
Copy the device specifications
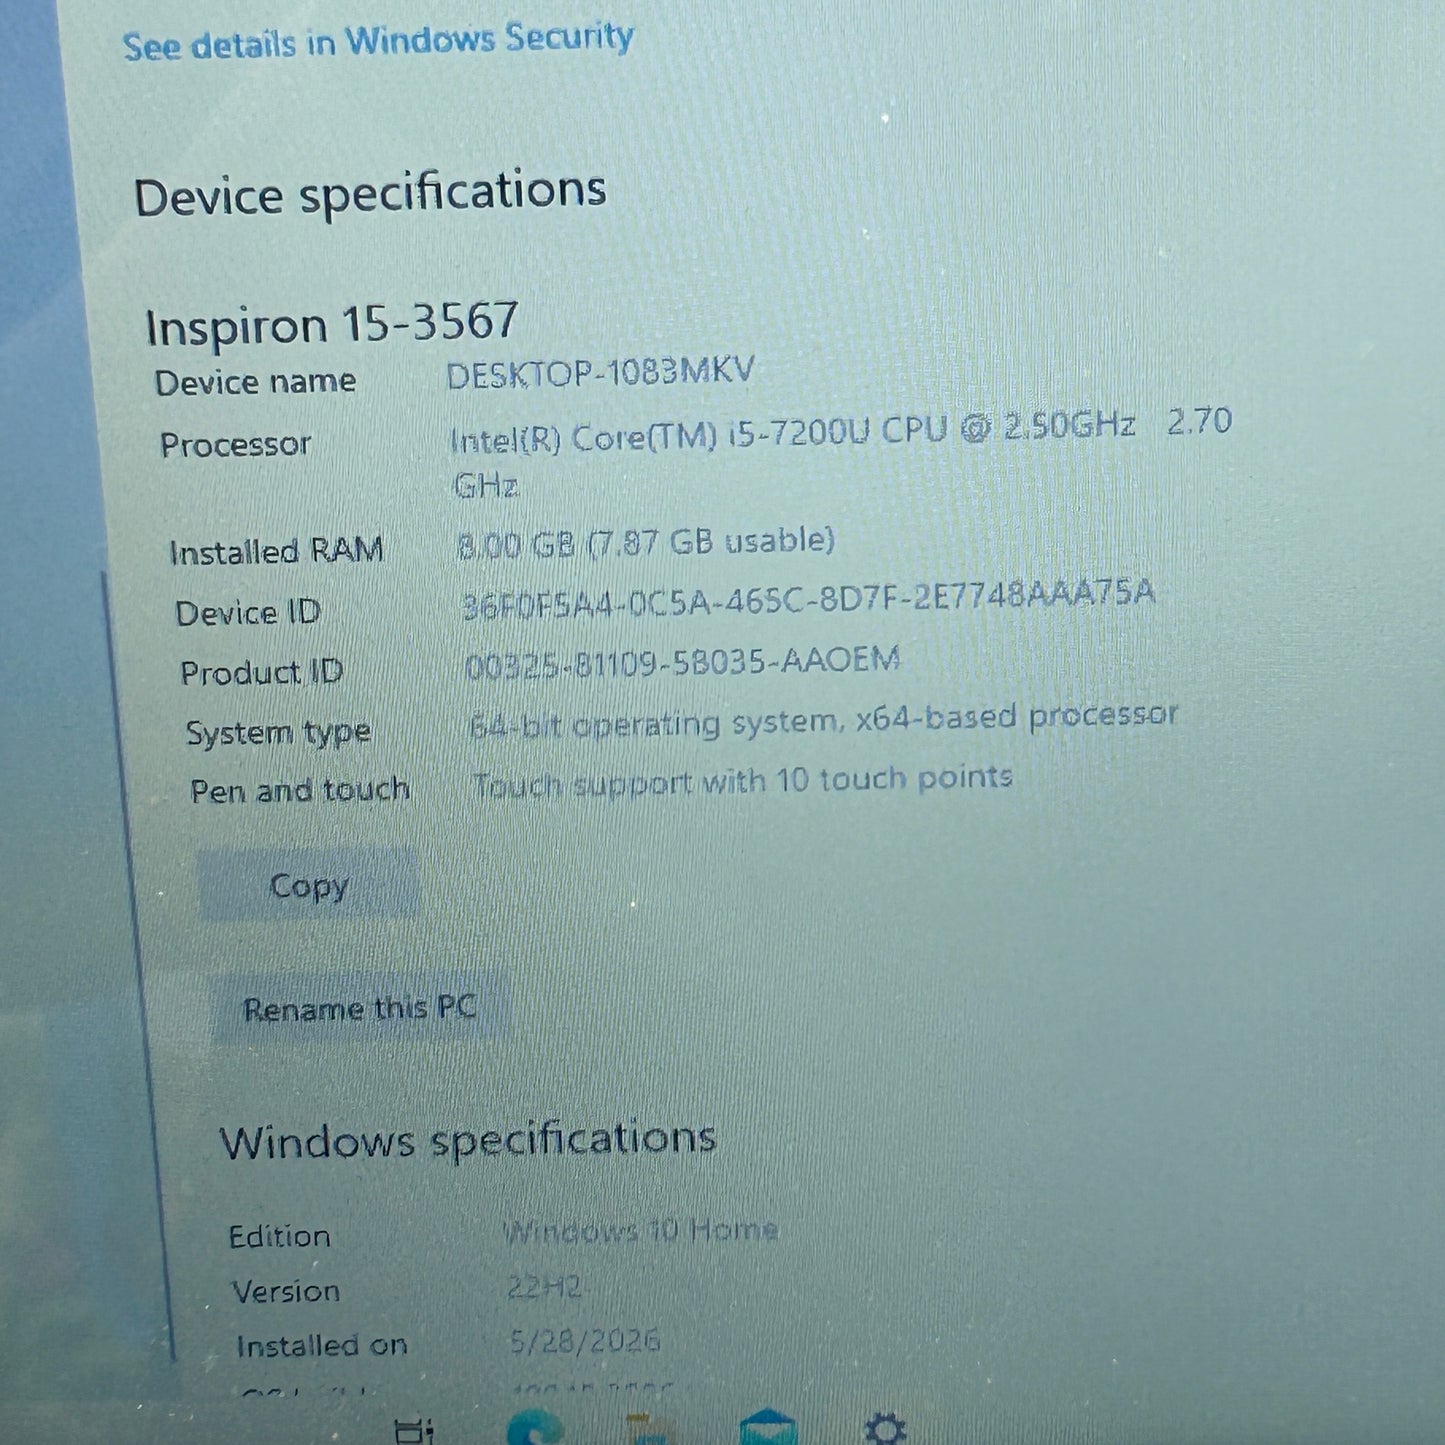tap(309, 885)
